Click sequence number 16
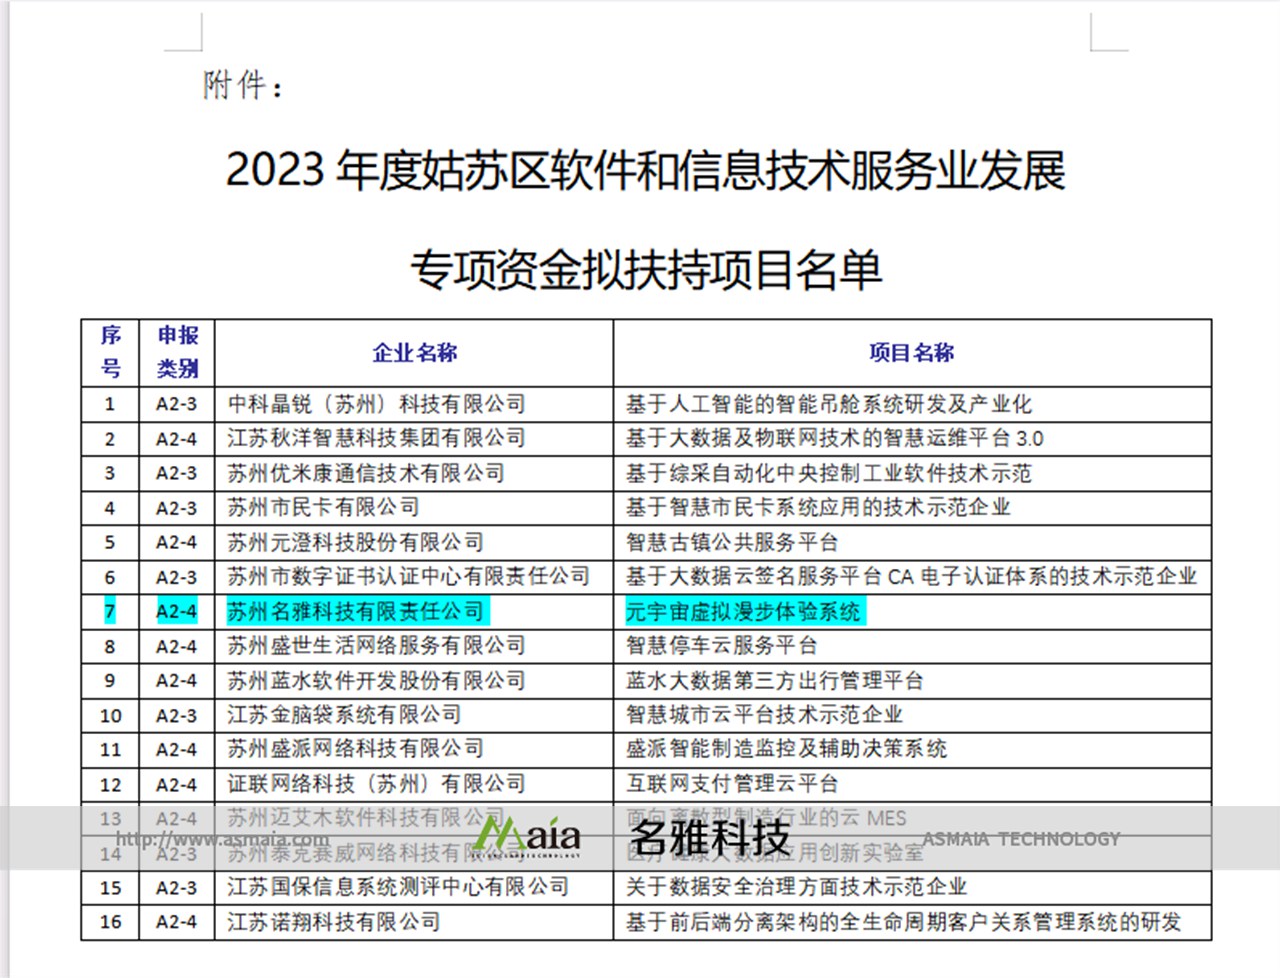Viewport: 1280px width, 978px height. tap(110, 922)
